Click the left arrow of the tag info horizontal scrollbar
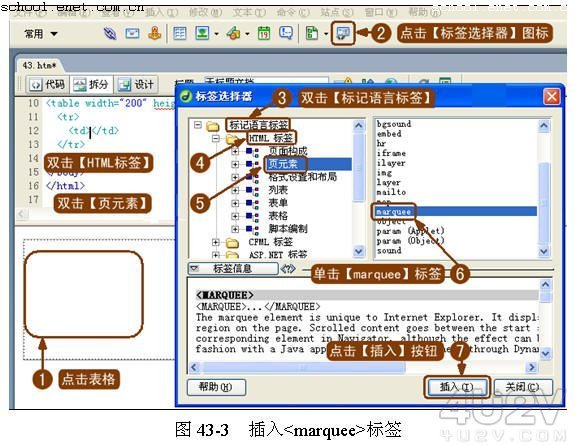 click(195, 367)
